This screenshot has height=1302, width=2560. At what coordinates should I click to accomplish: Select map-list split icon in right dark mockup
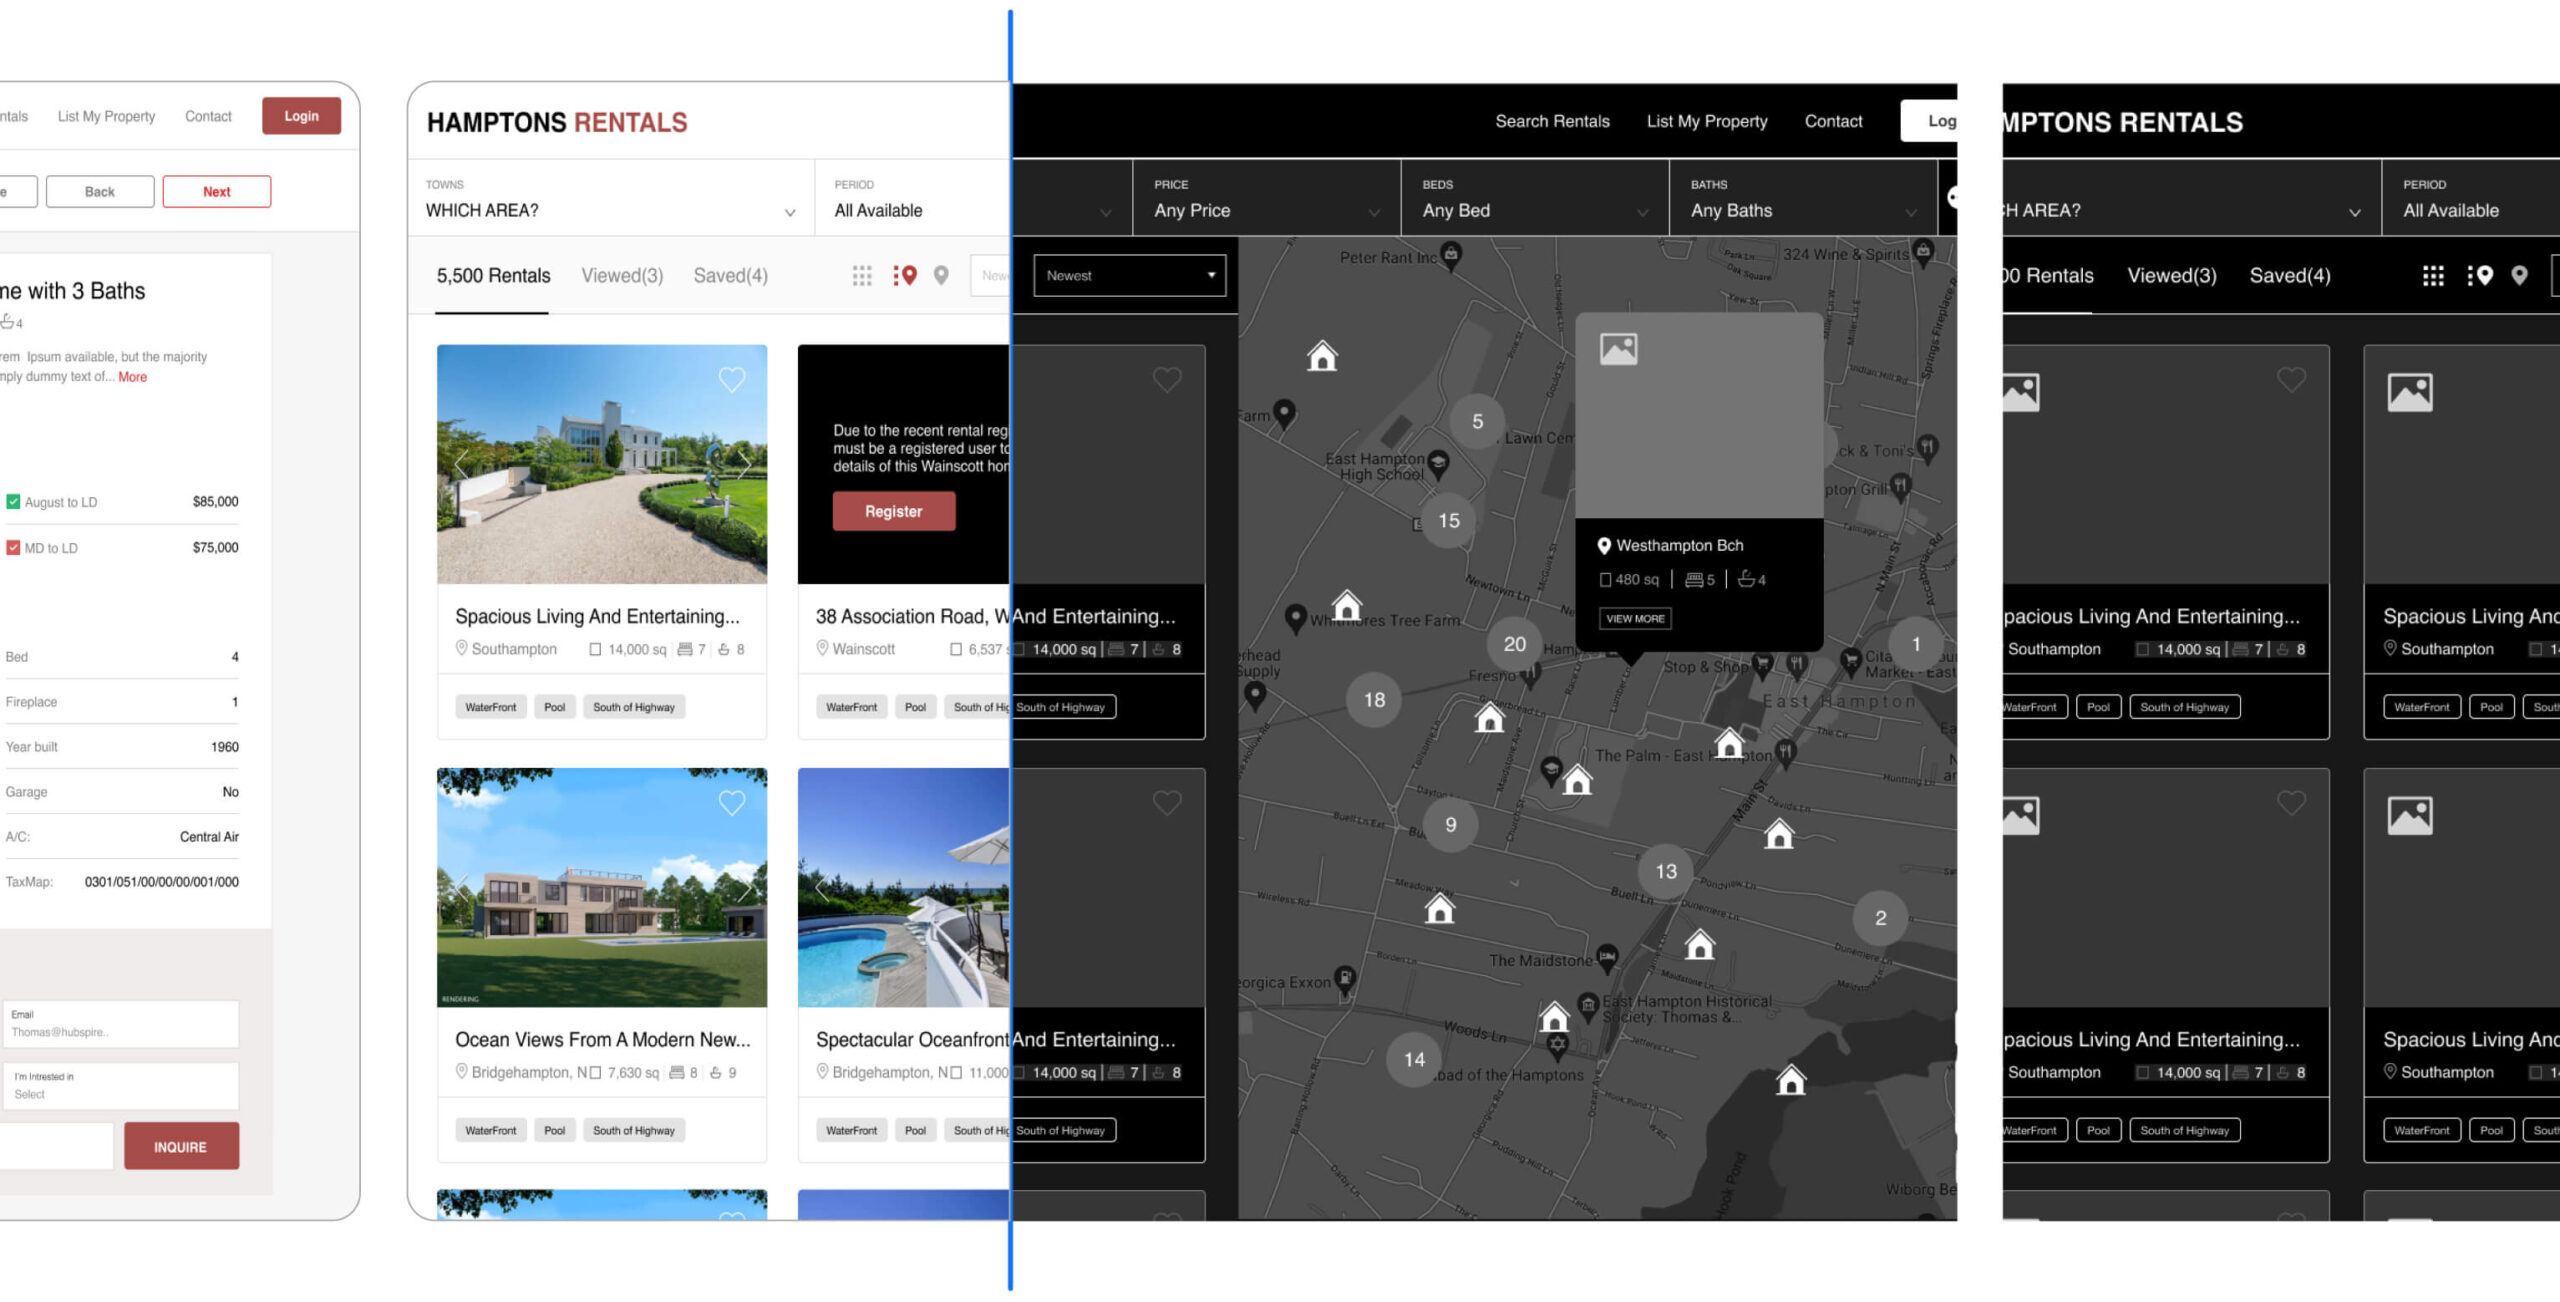[x=2479, y=276]
